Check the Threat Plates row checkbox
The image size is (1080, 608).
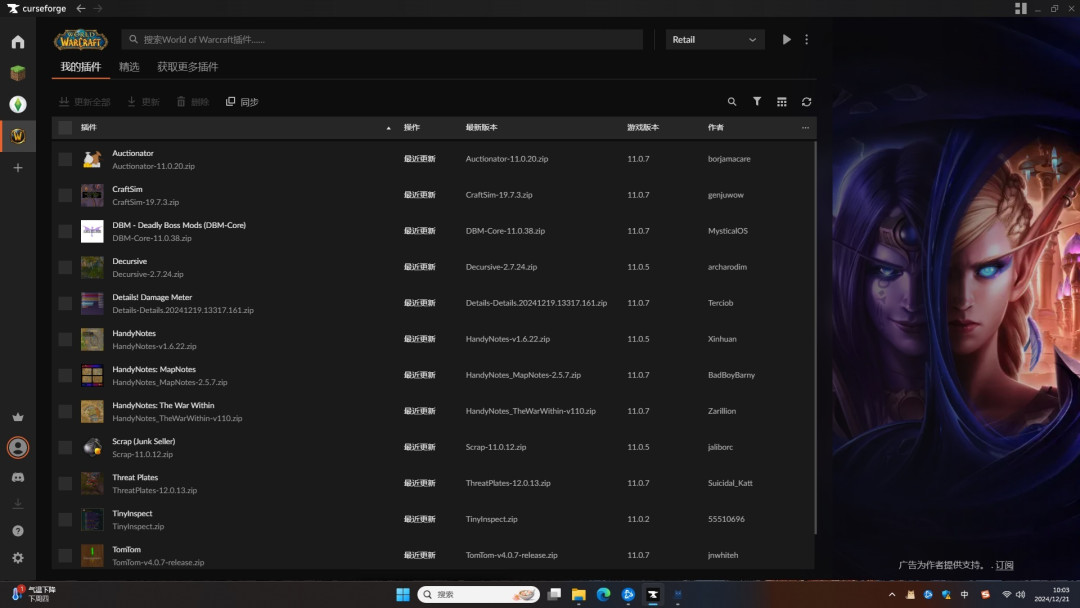65,483
